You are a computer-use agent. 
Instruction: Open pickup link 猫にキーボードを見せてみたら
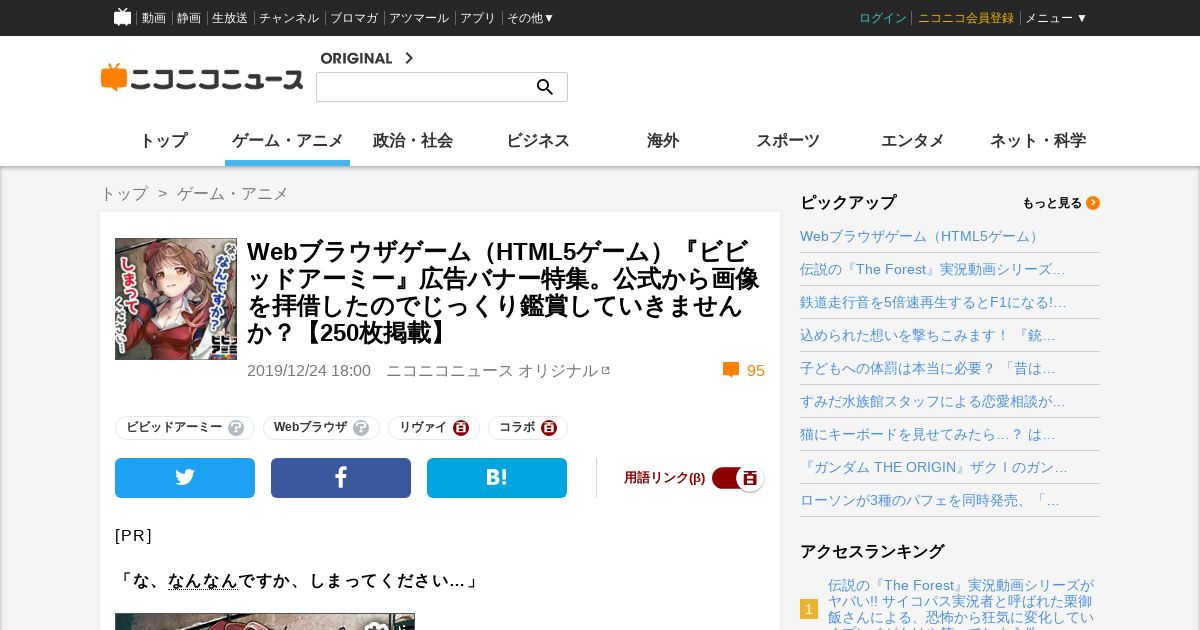pyautogui.click(x=928, y=435)
